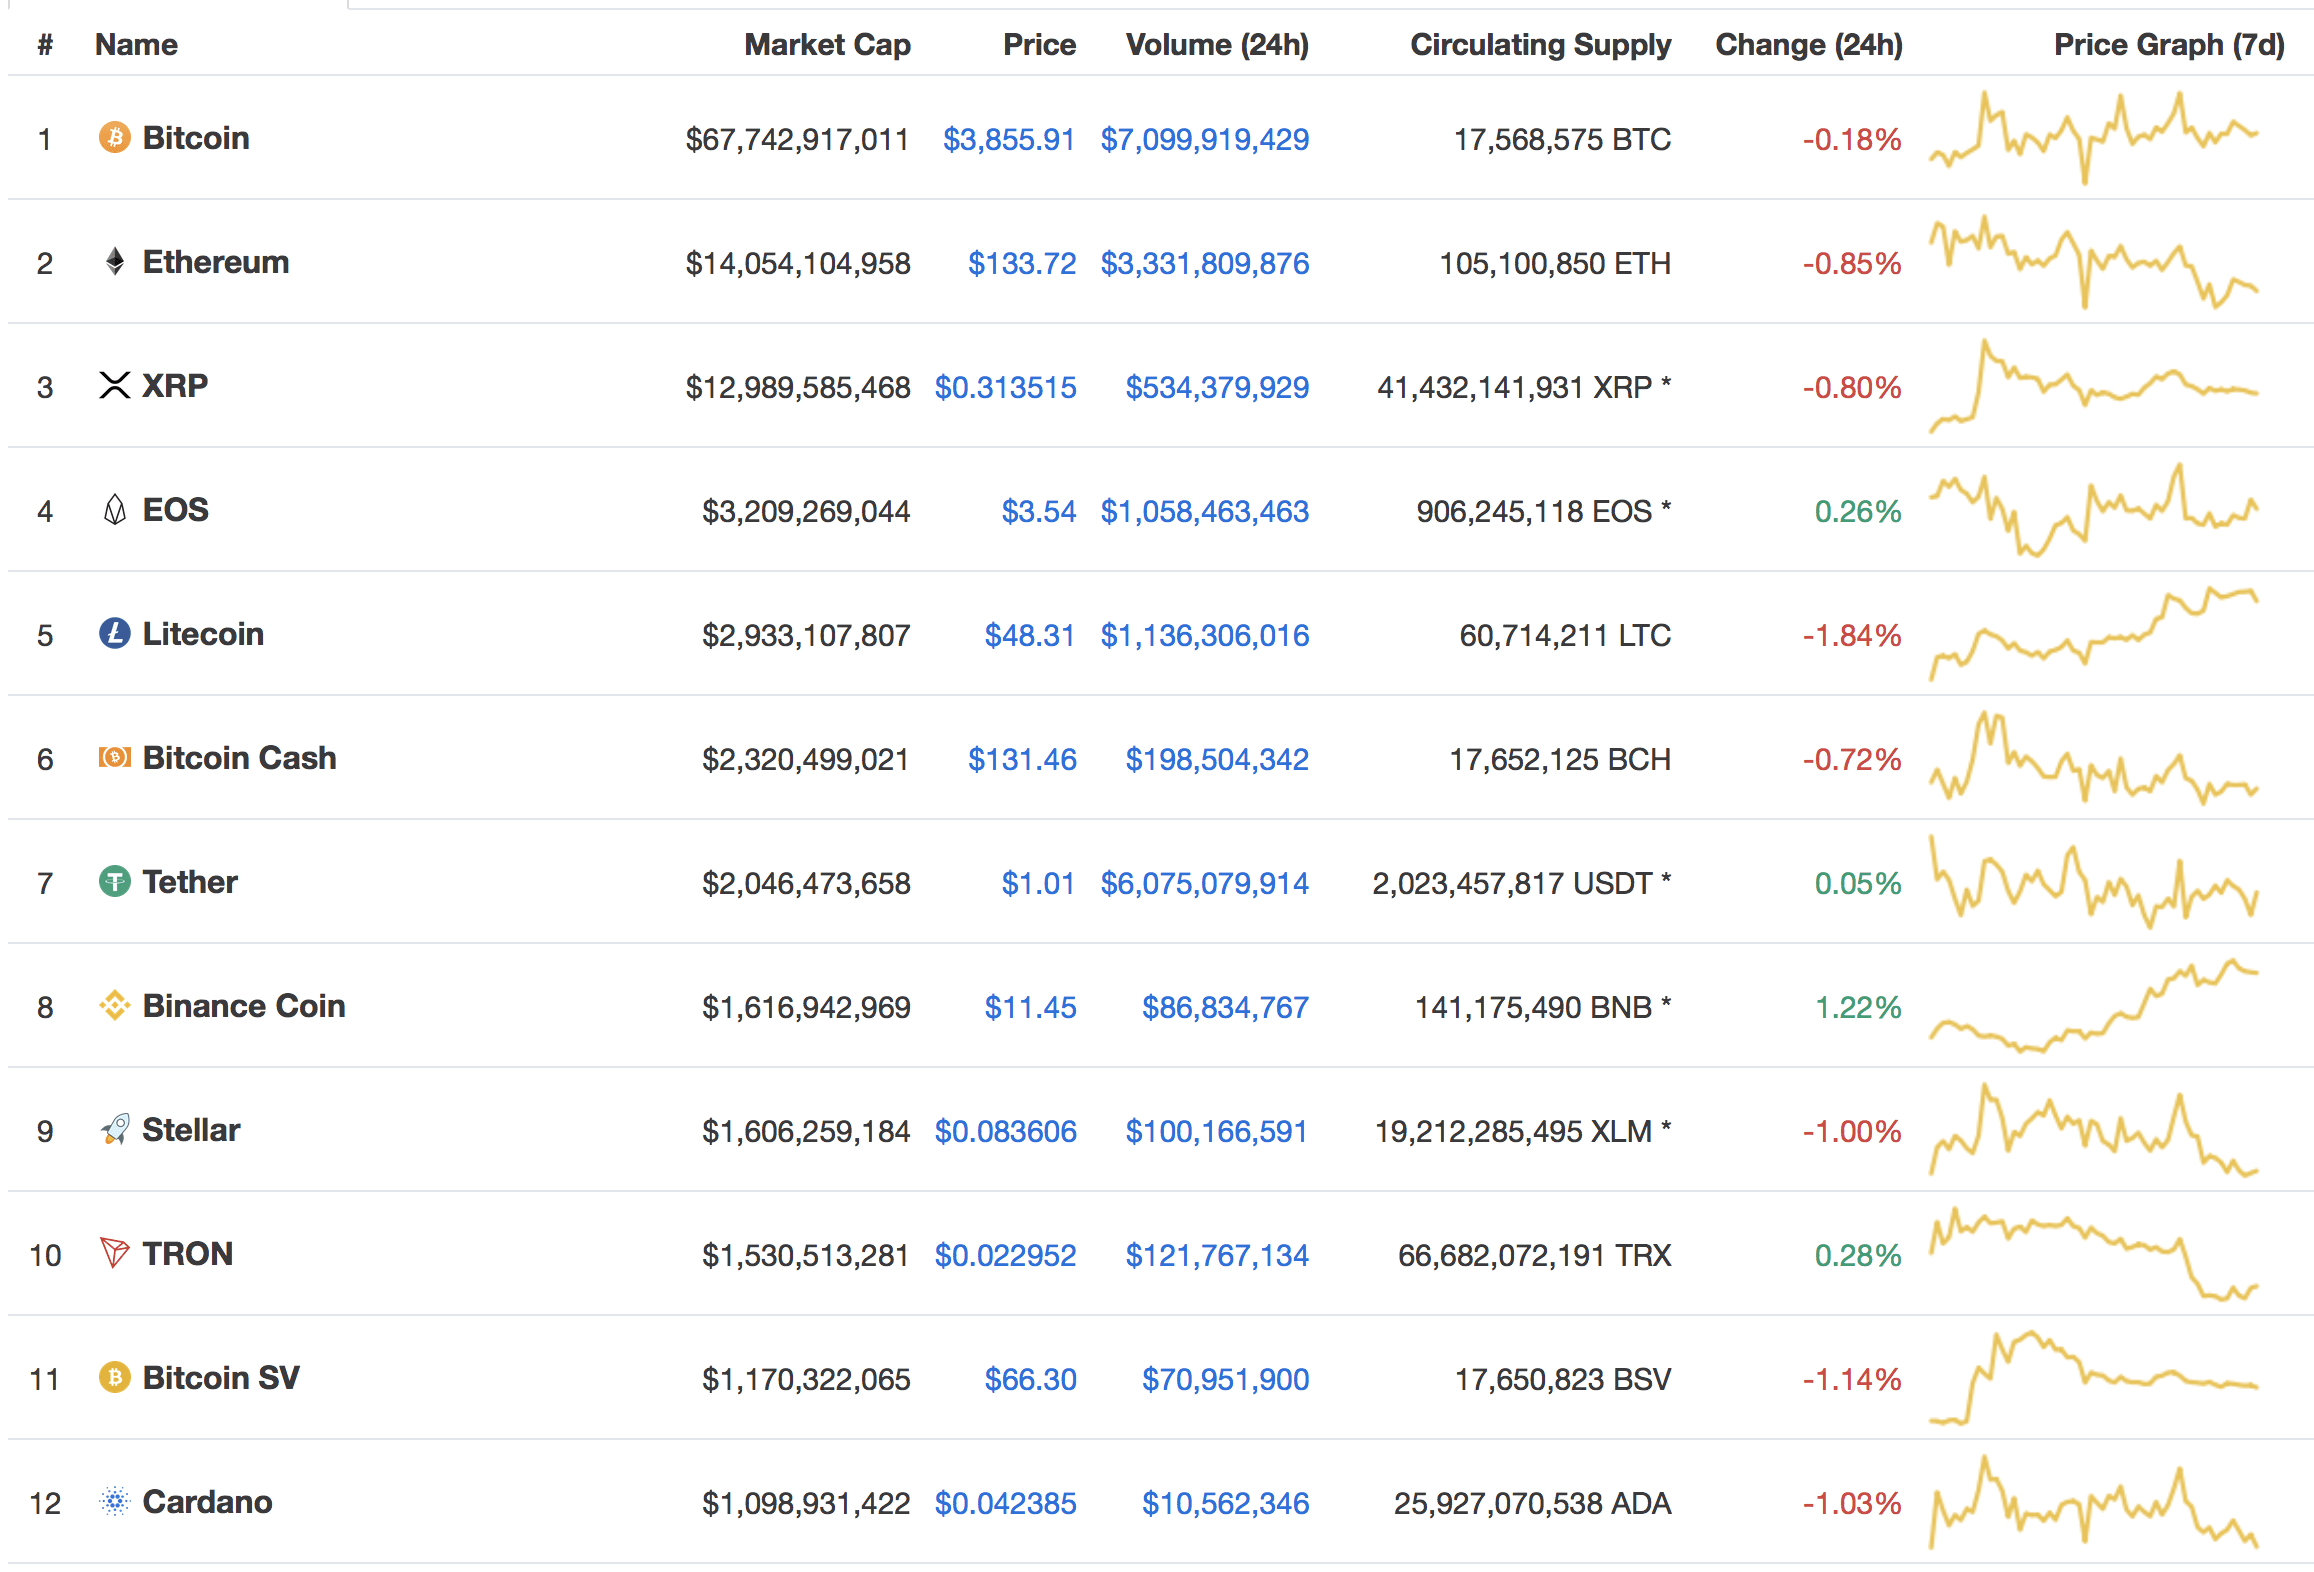Viewport: 2314px width, 1572px height.
Task: Click the TRON logo icon
Action: 115,1253
